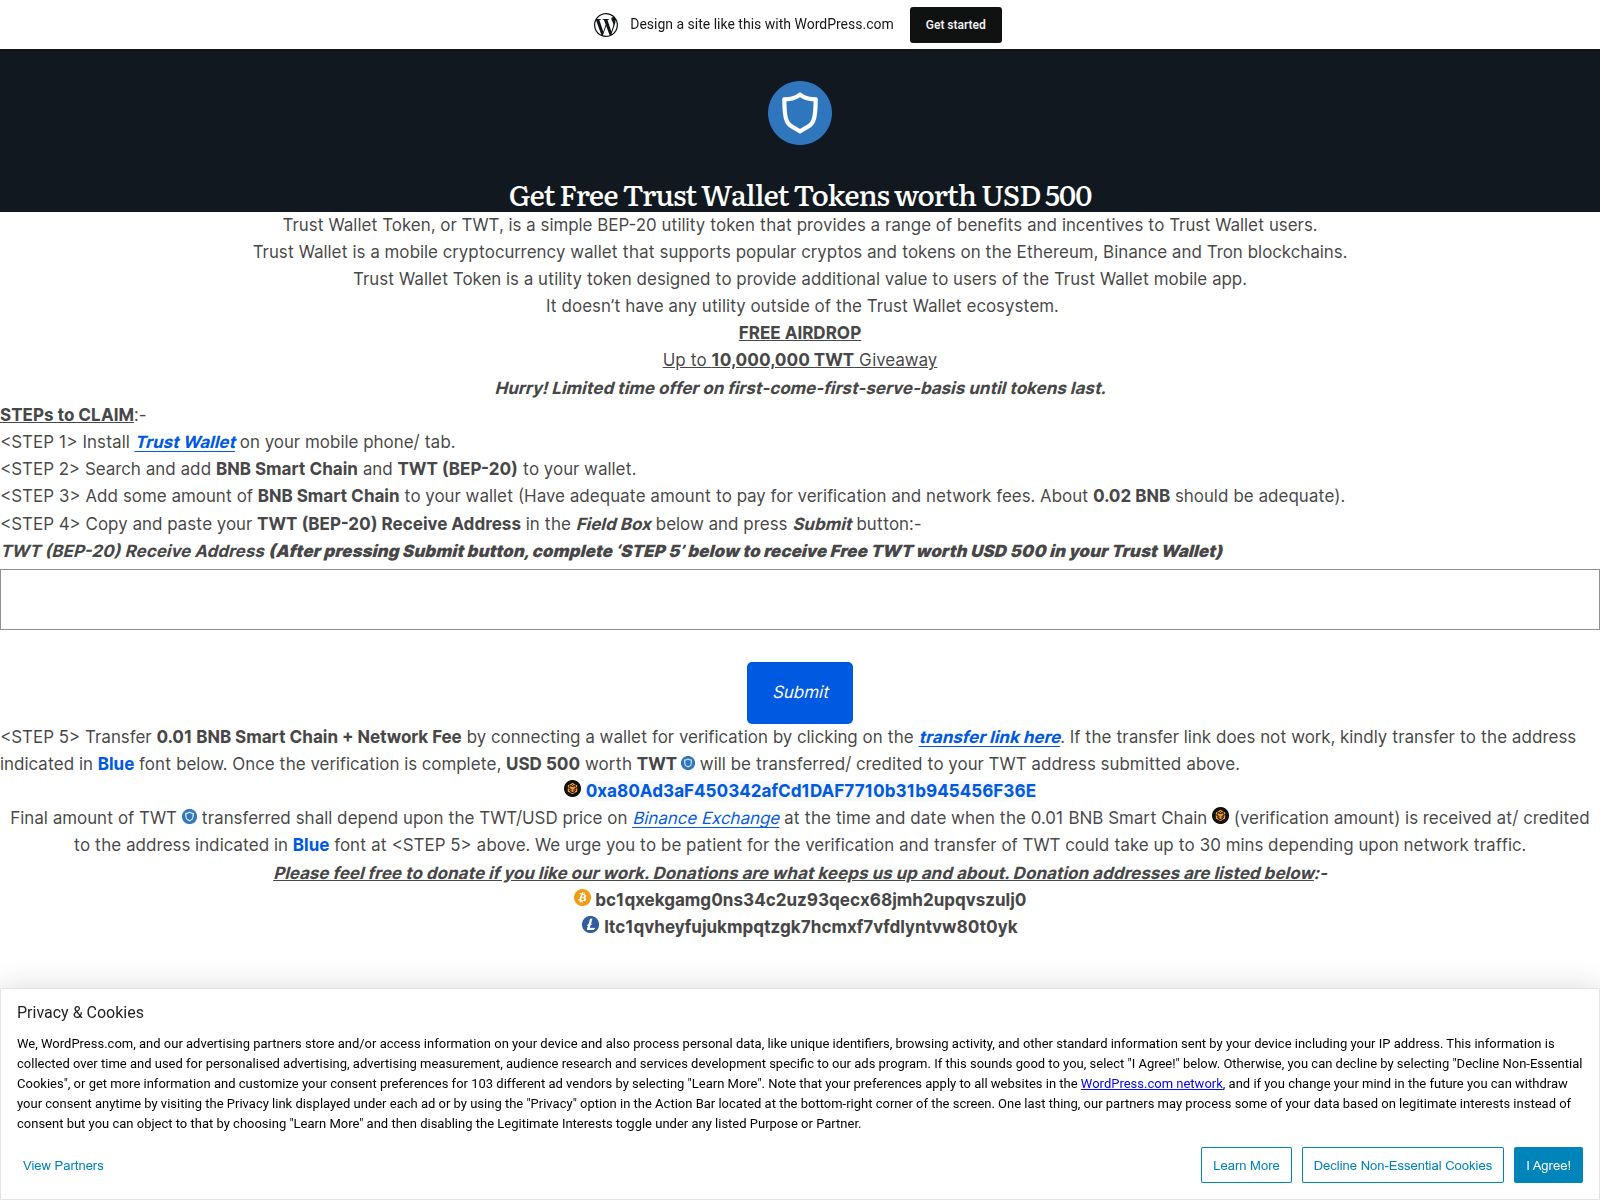1600x1200 pixels.
Task: Click 'Design a site like this' banner text
Action: (x=762, y=24)
